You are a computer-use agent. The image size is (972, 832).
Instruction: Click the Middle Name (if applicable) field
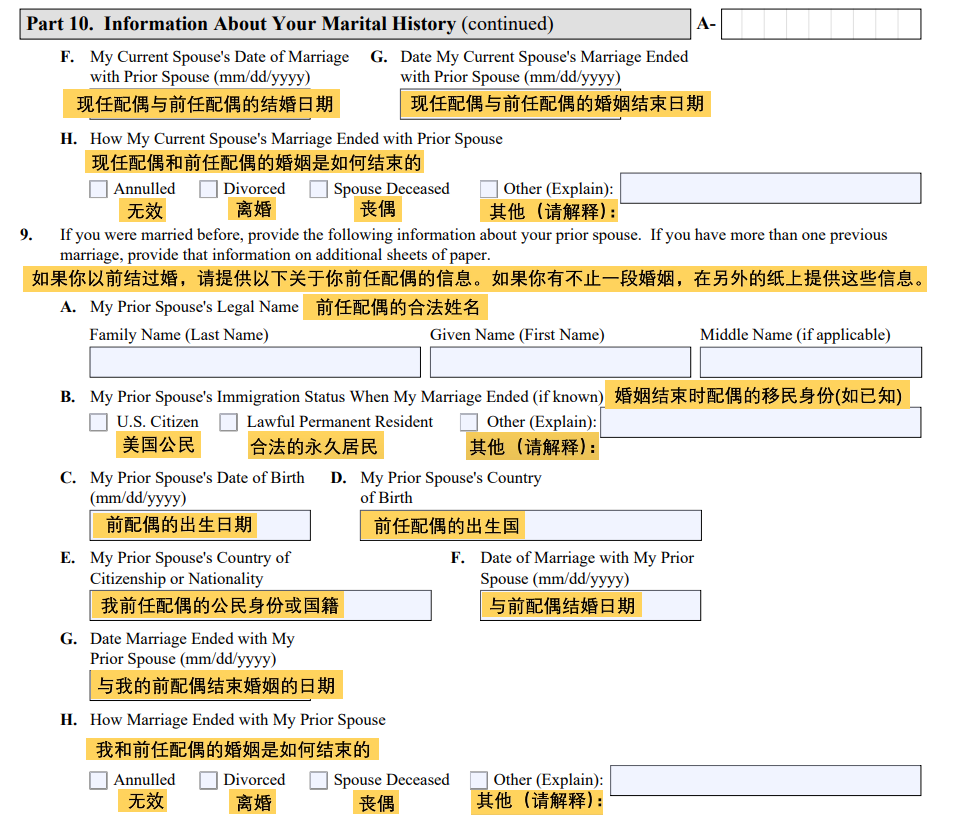(810, 362)
